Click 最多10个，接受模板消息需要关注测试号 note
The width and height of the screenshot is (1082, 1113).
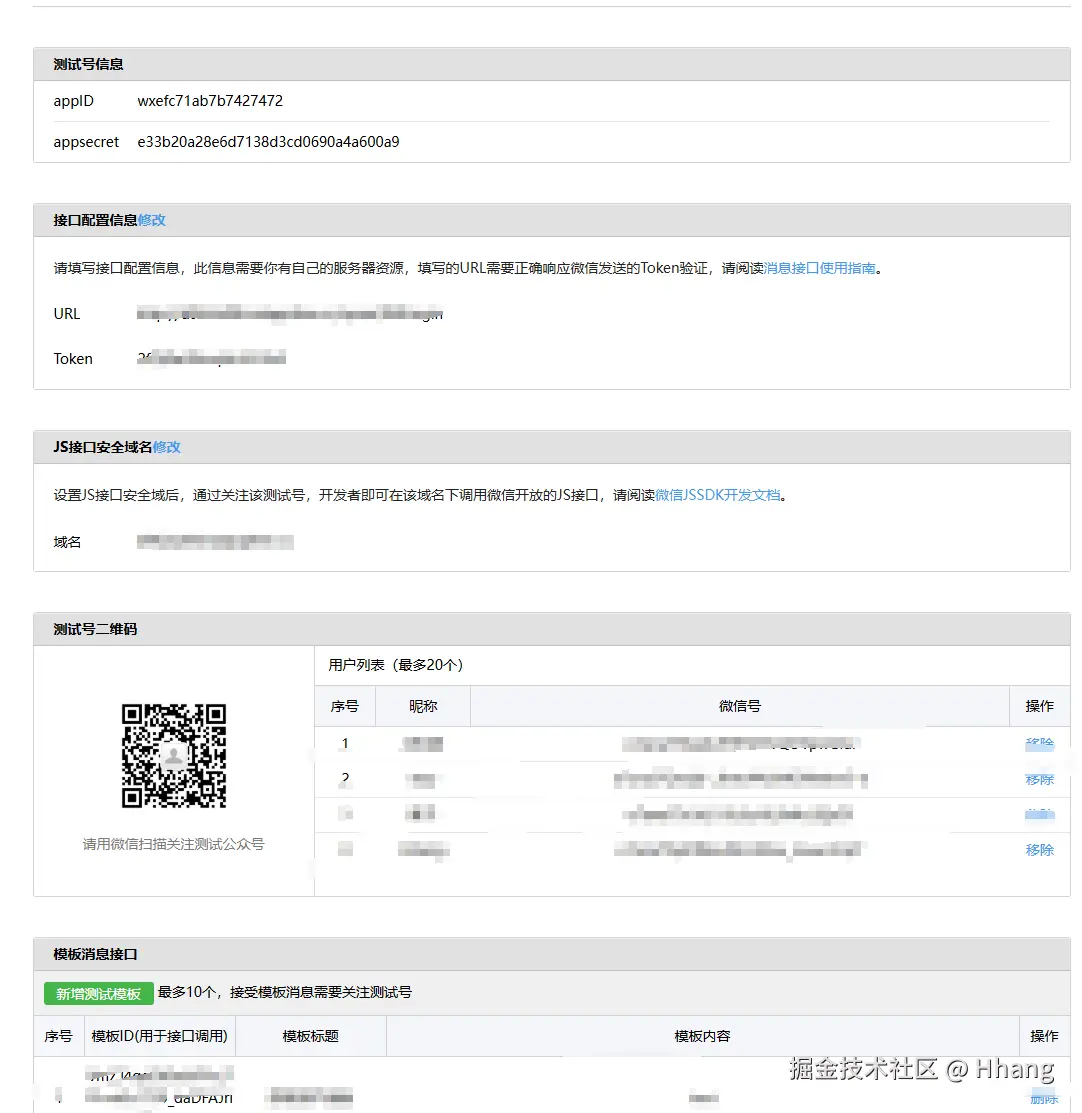285,992
